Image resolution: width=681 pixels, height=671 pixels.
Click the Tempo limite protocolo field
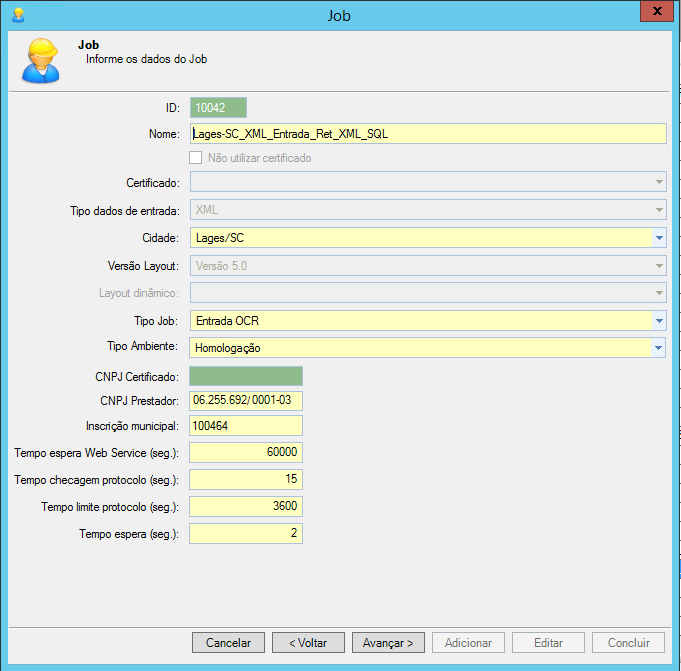point(245,506)
